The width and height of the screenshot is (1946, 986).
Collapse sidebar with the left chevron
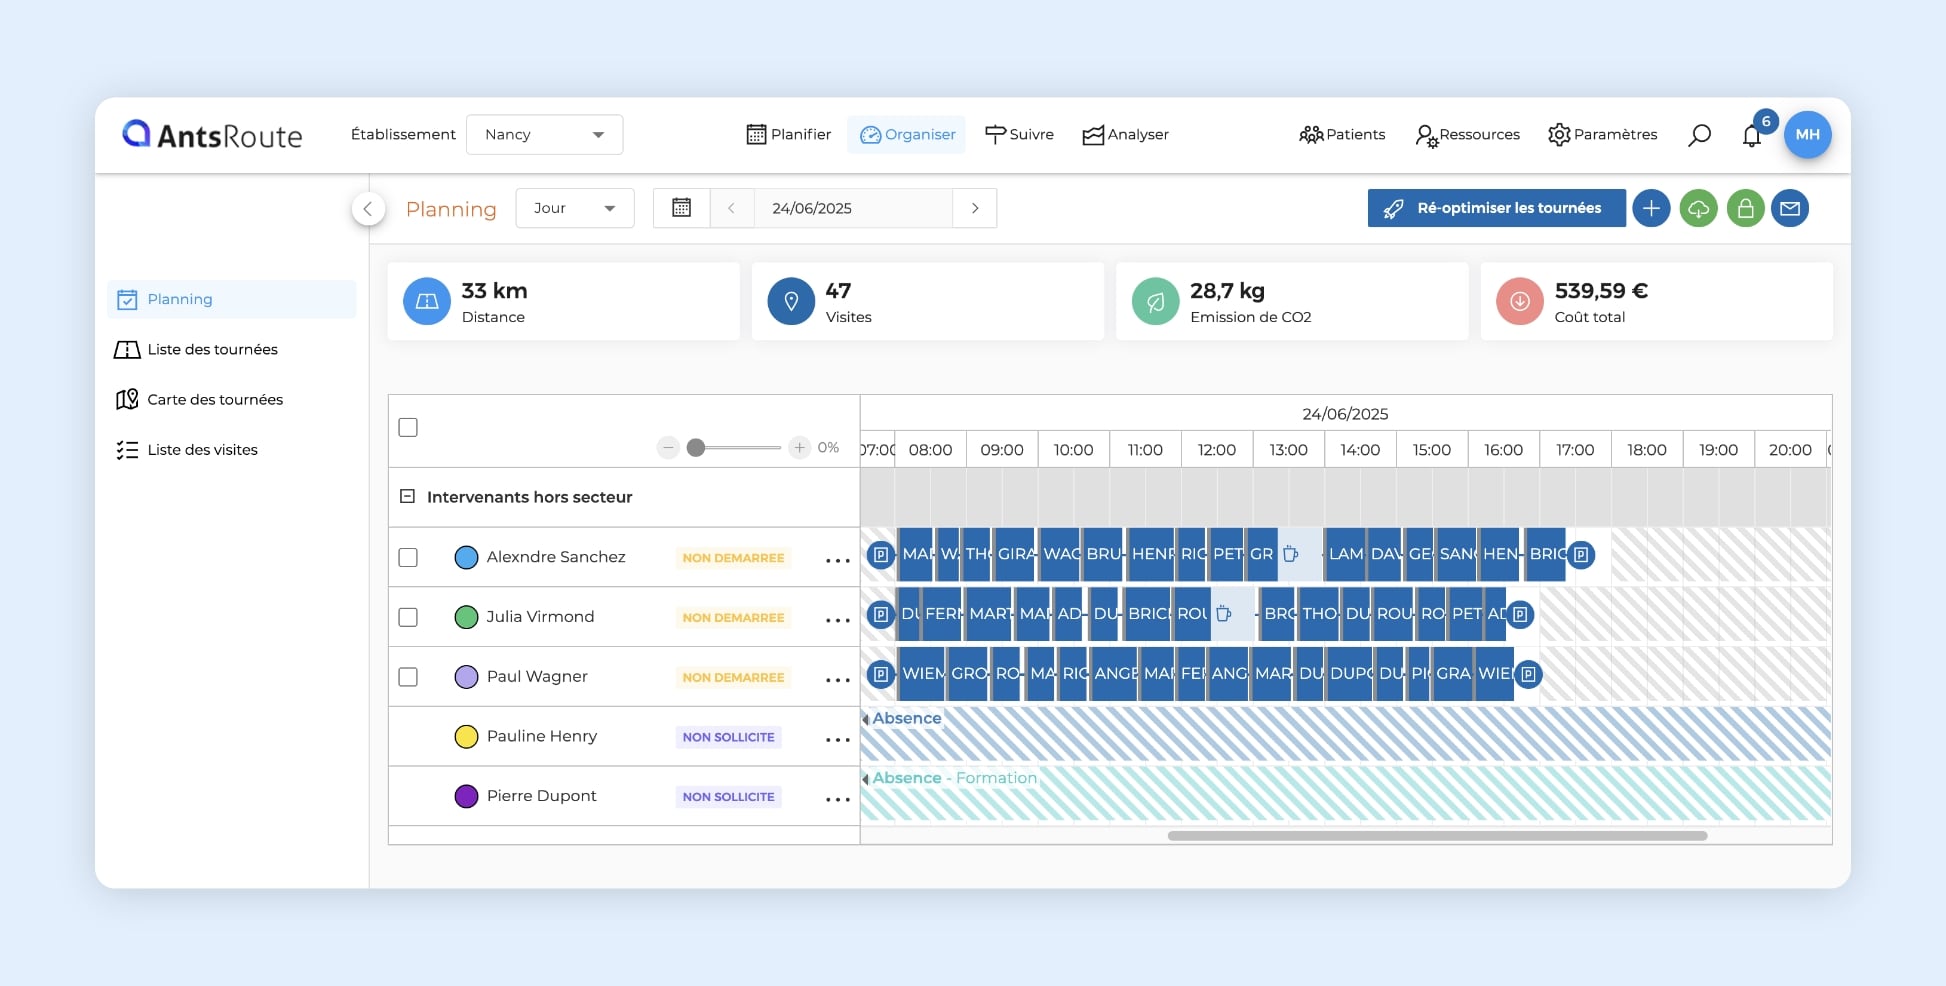[368, 209]
